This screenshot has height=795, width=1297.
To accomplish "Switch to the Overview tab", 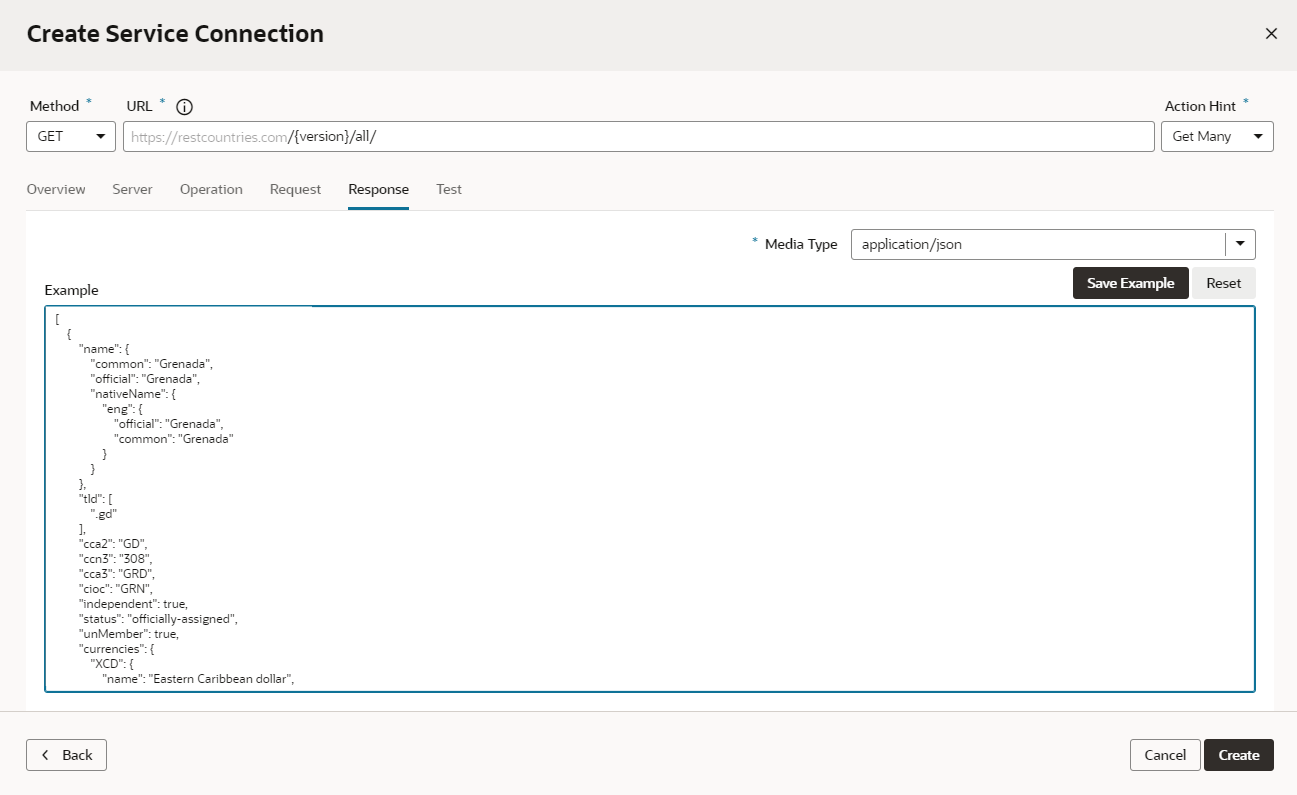I will (56, 189).
